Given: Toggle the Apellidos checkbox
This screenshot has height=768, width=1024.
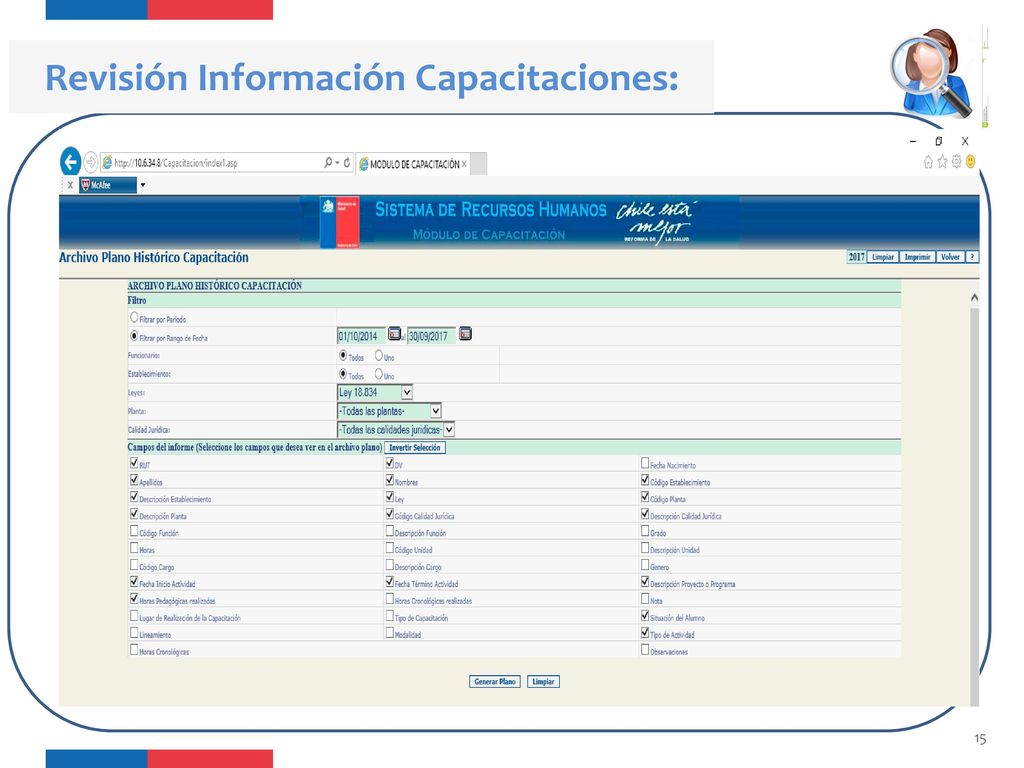Looking at the screenshot, I should click(x=134, y=480).
